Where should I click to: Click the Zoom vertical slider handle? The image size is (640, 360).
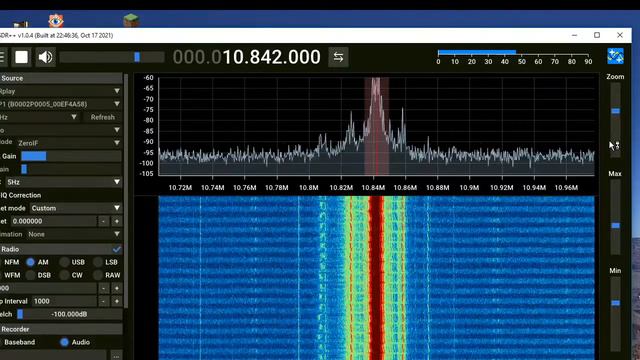coord(616,111)
